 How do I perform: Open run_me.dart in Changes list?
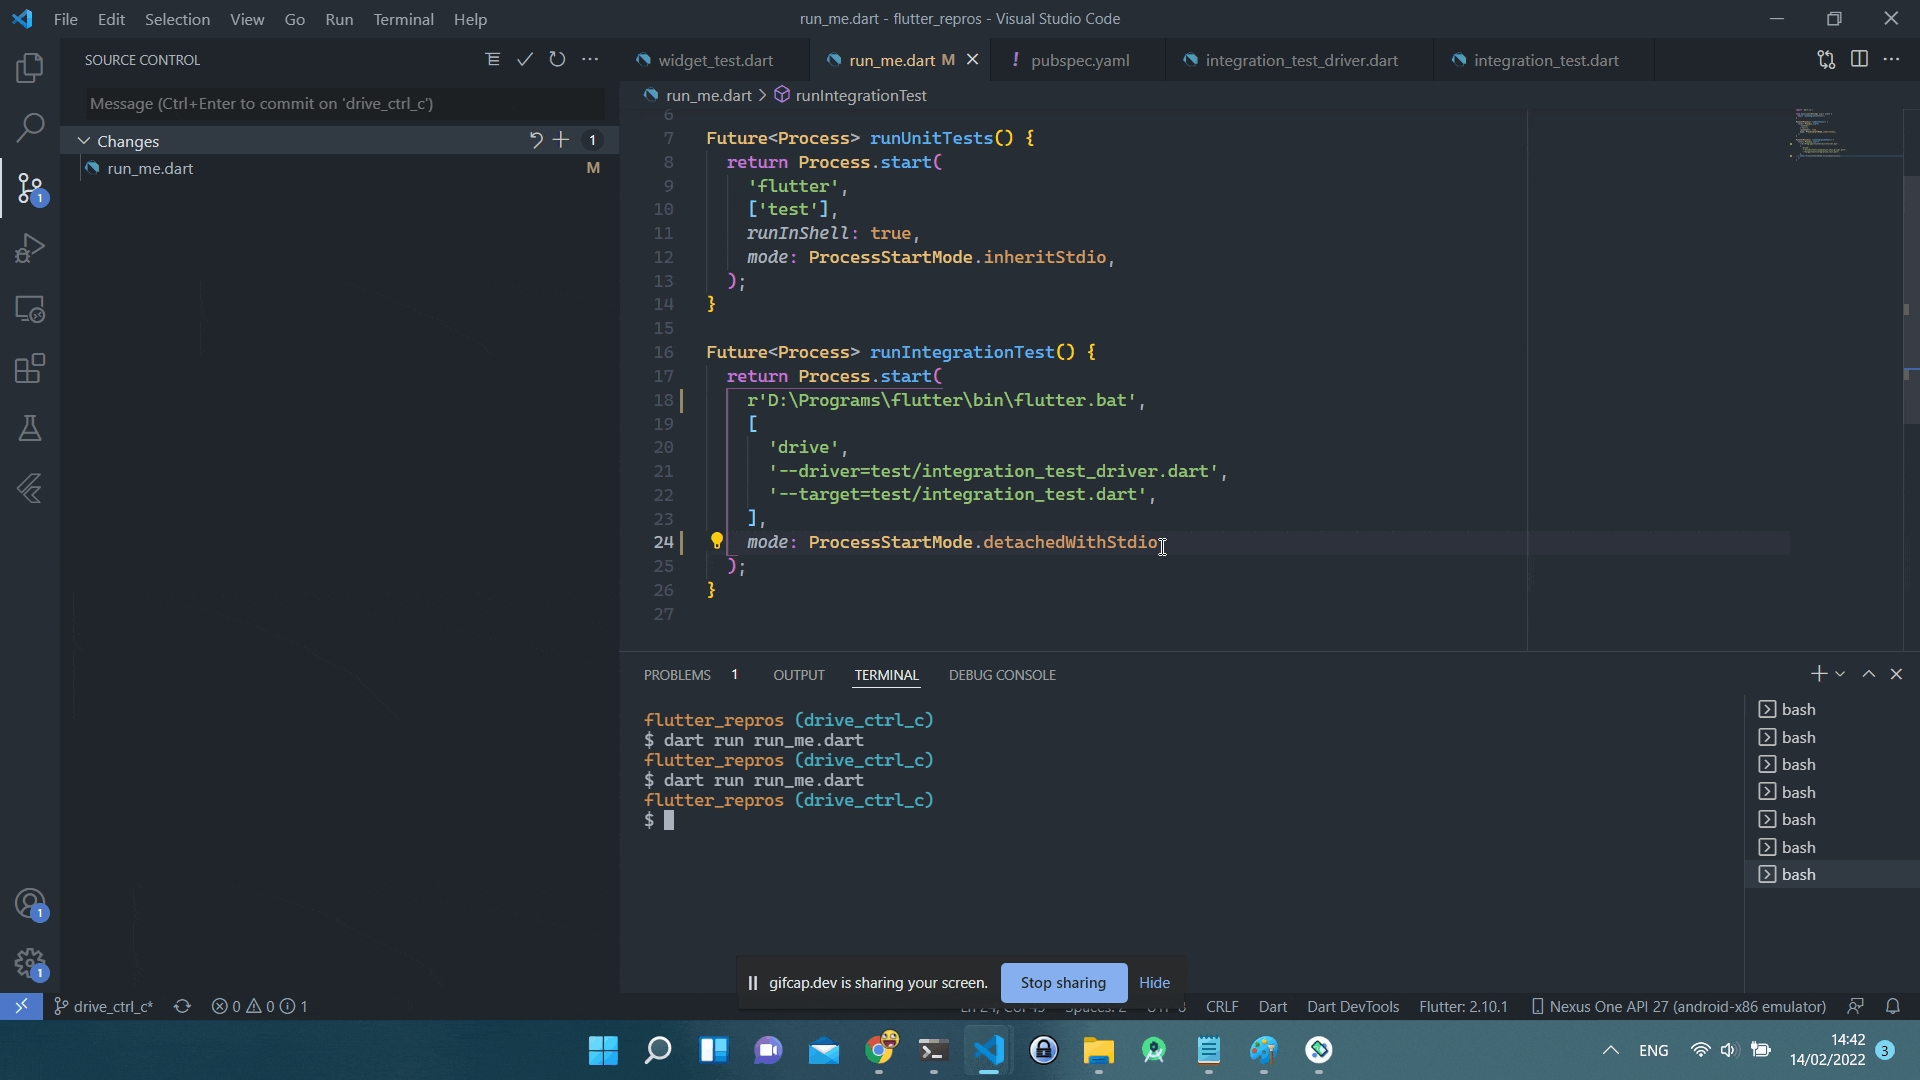pos(150,168)
